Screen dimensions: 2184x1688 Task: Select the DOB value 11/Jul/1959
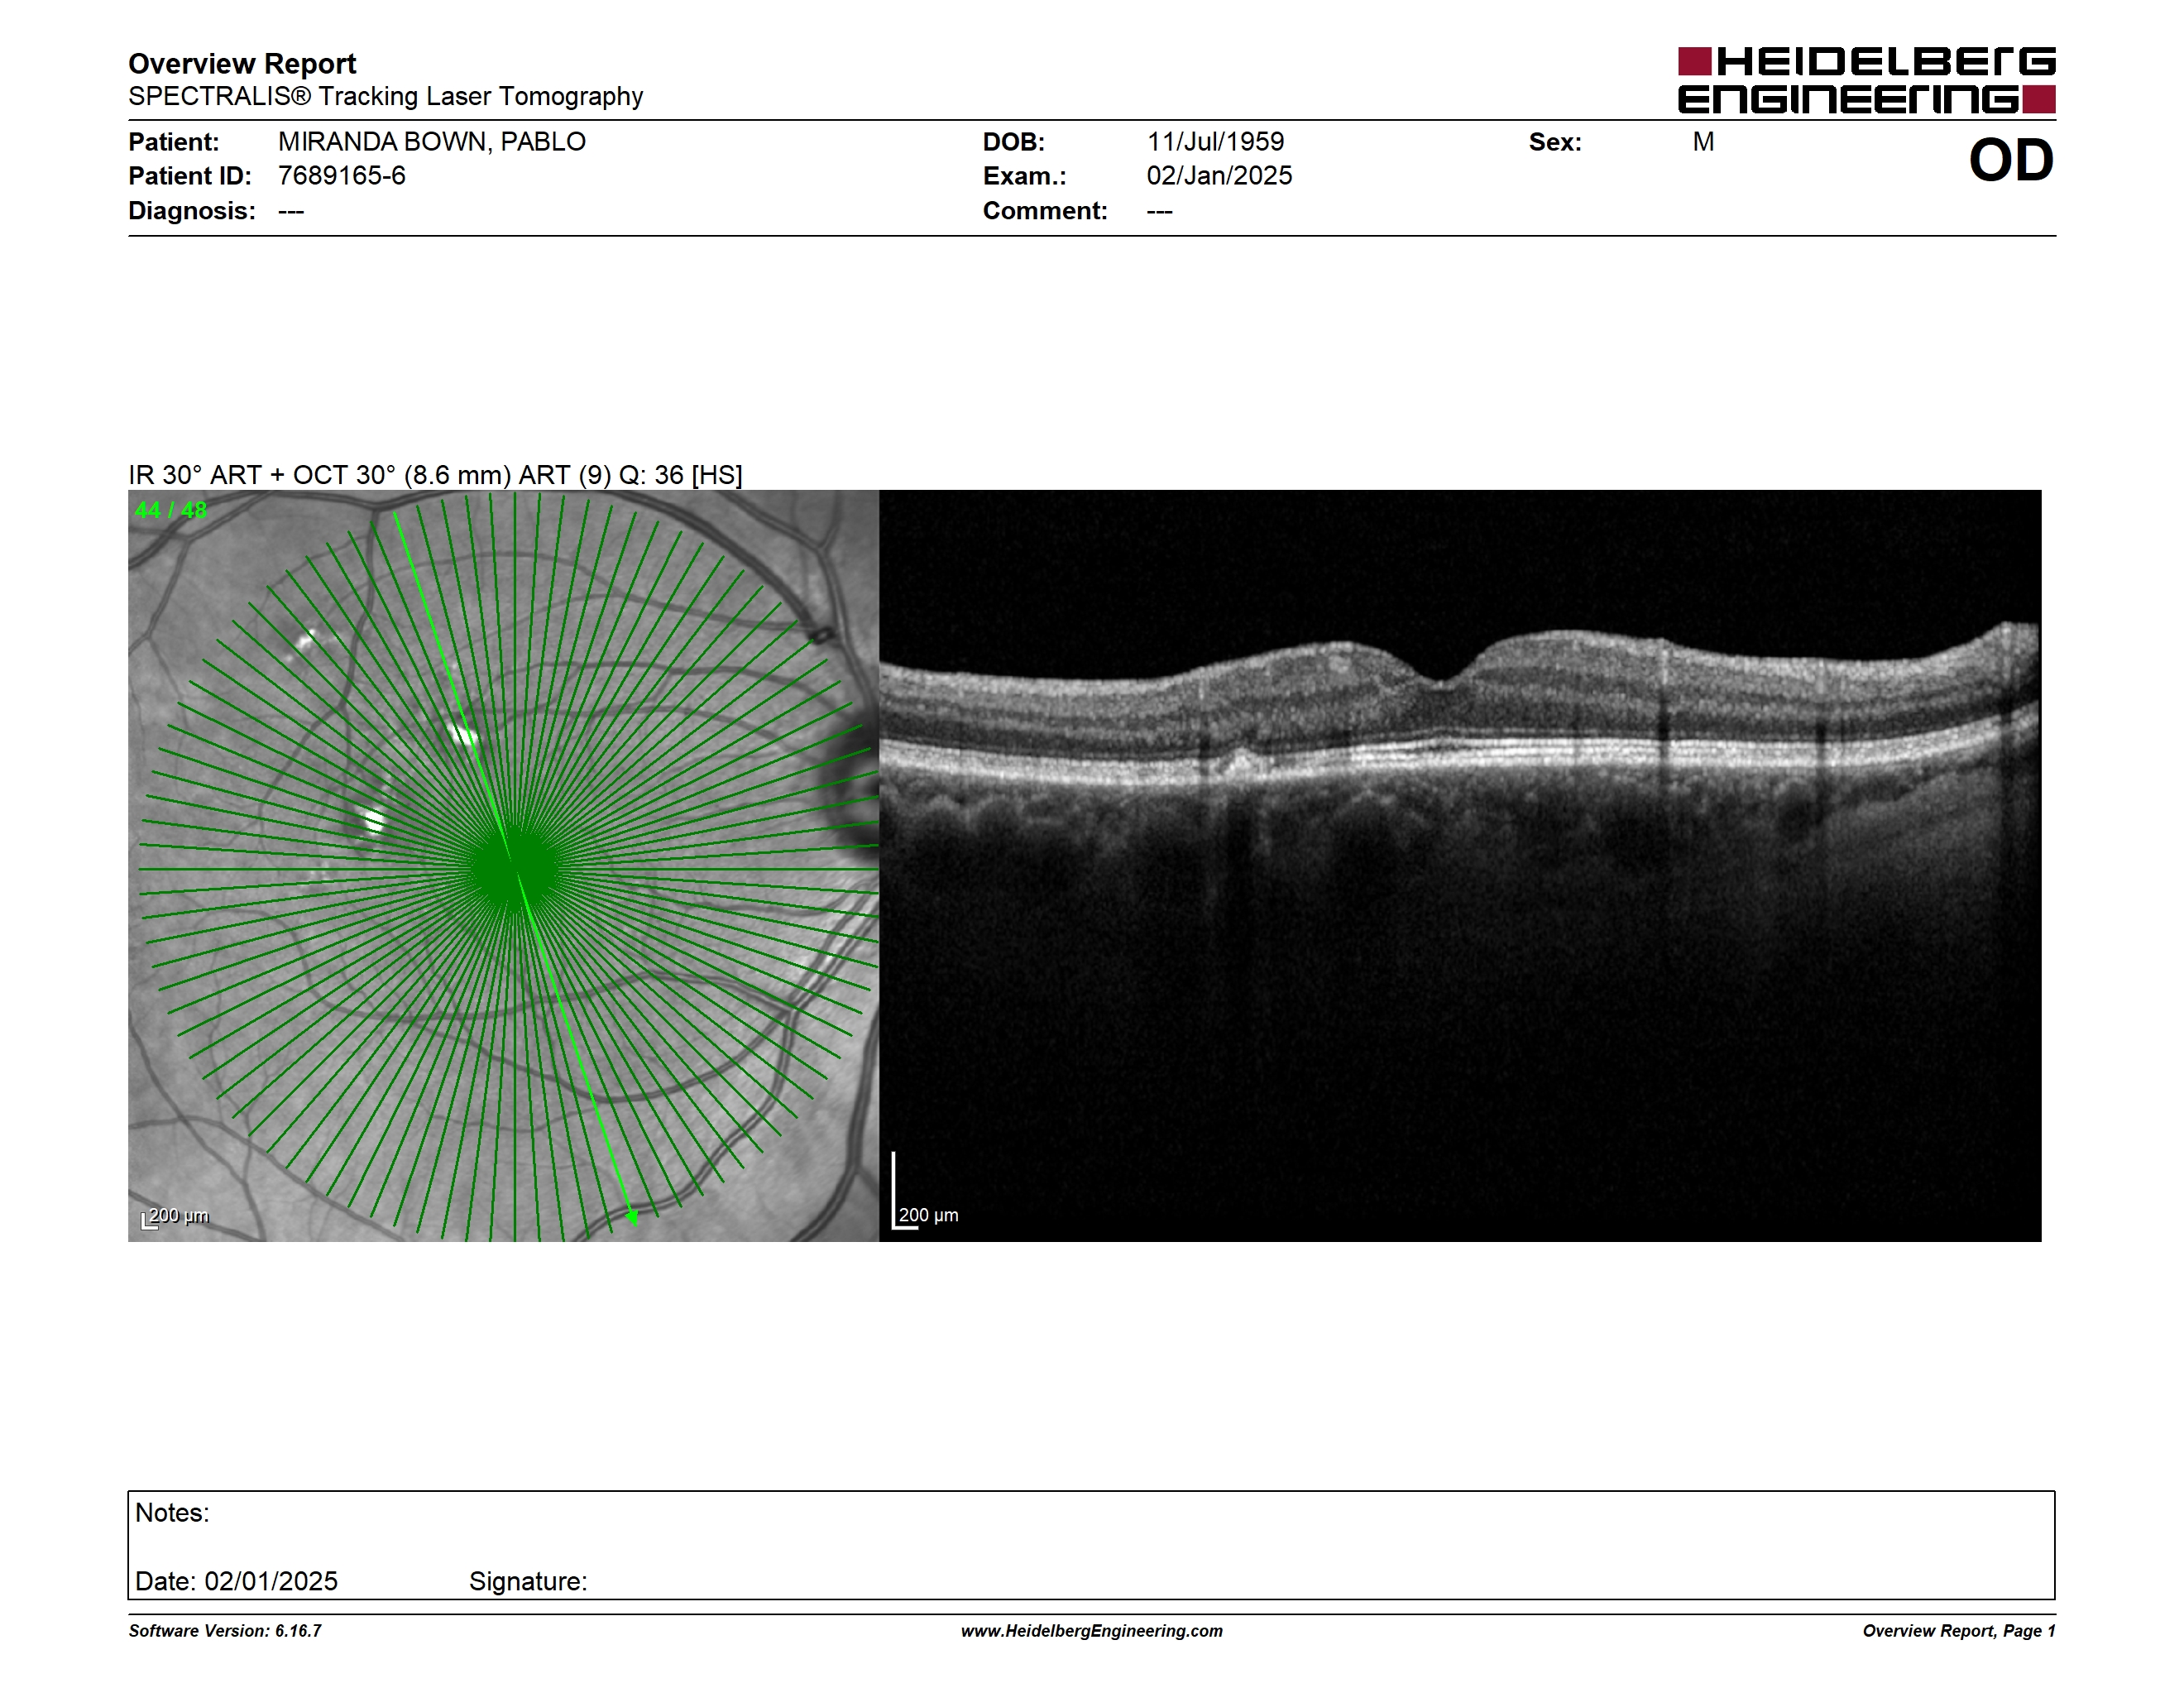(1215, 142)
